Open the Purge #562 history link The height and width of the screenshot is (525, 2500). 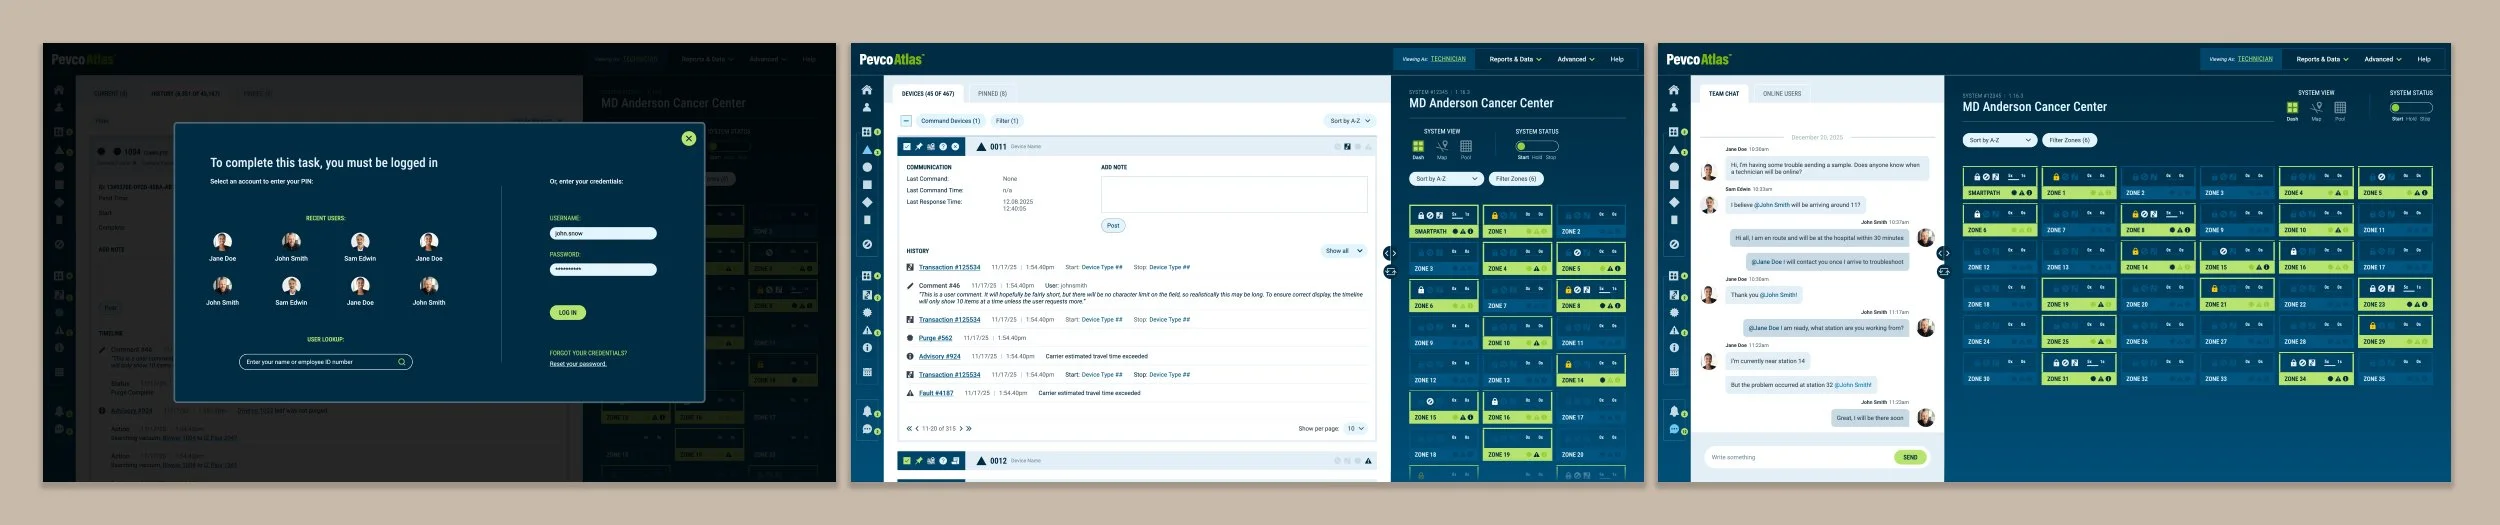935,338
